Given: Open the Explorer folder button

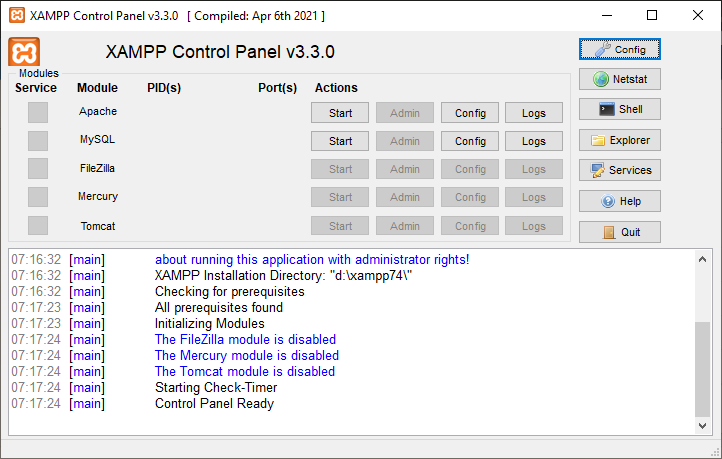Looking at the screenshot, I should click(x=619, y=140).
